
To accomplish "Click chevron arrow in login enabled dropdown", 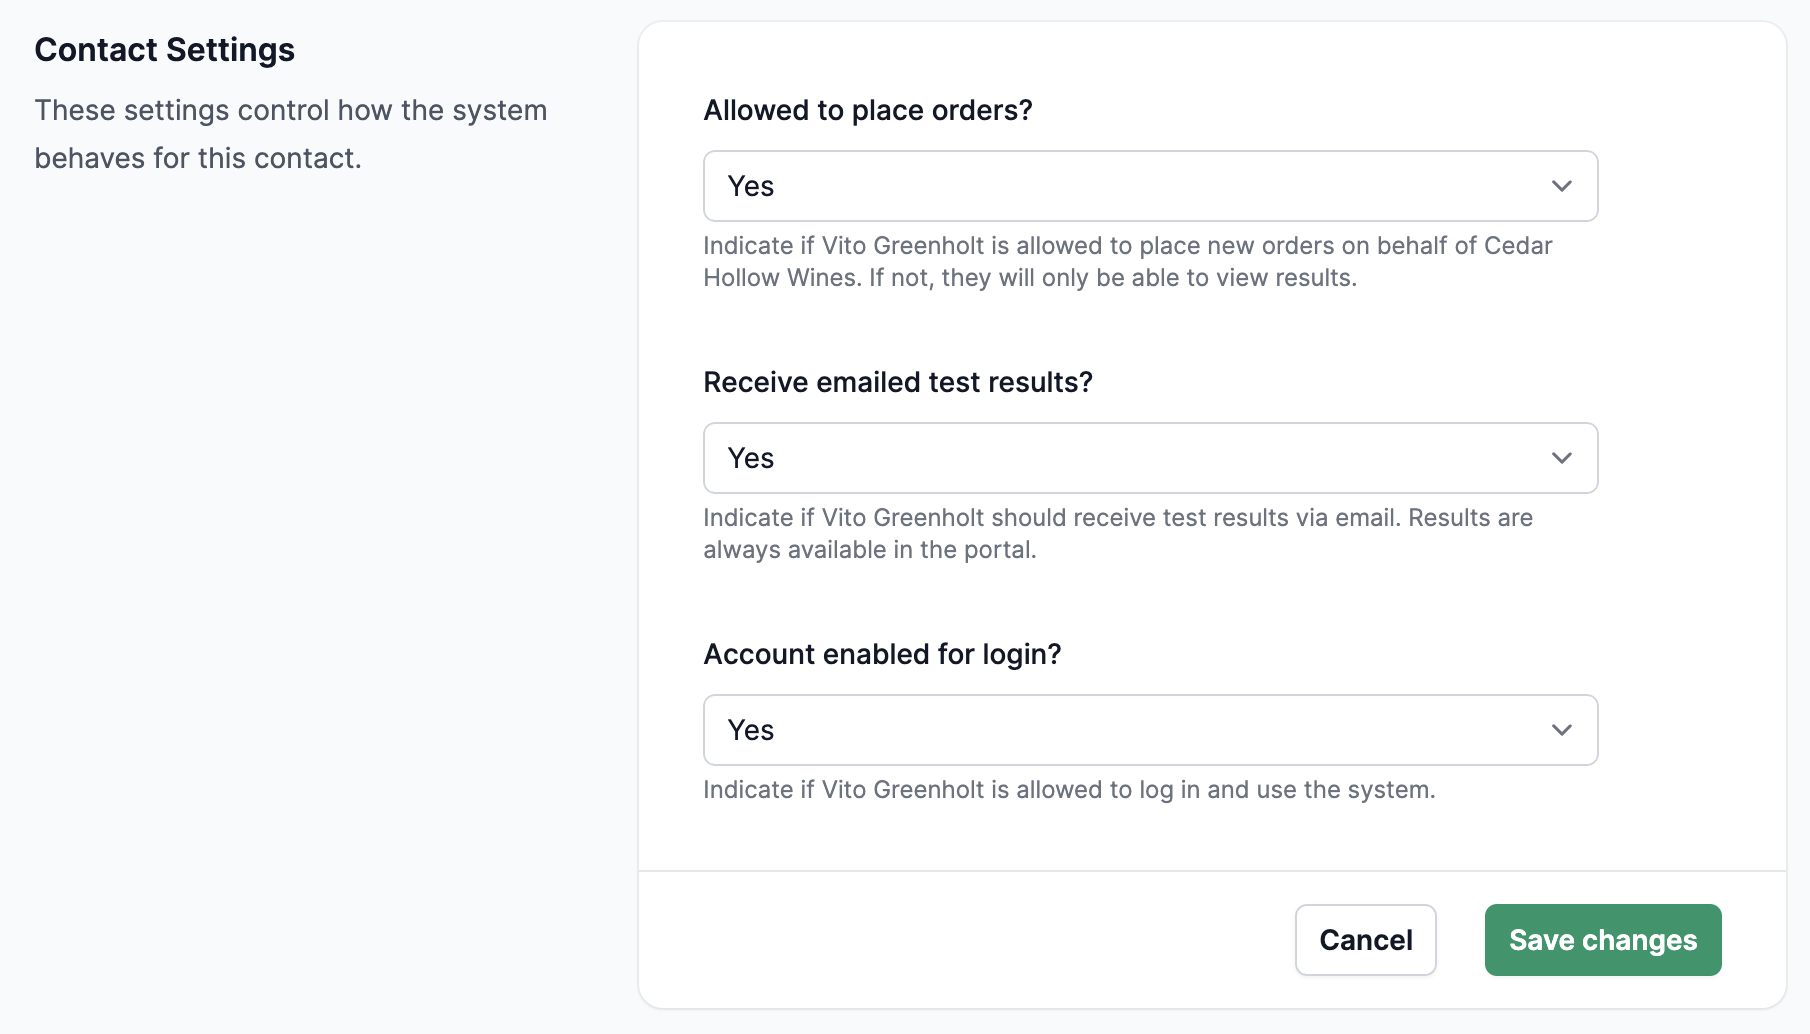I will (x=1561, y=730).
